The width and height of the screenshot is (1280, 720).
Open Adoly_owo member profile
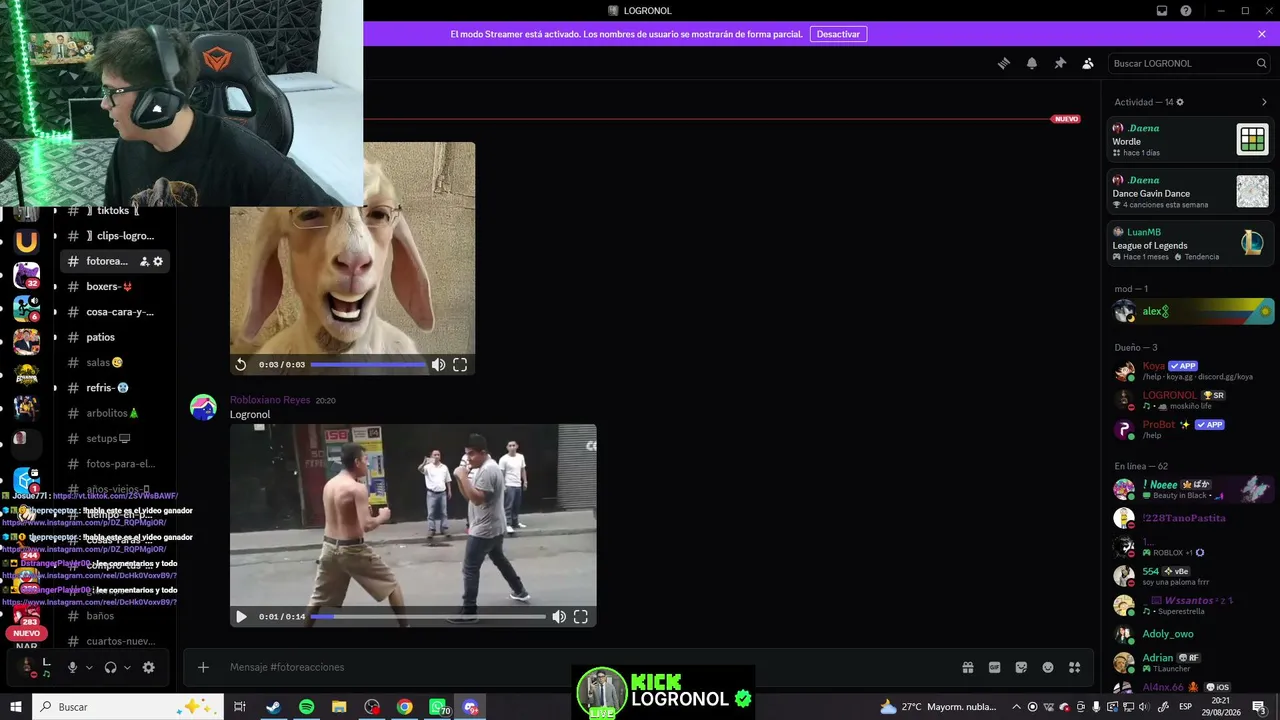tap(1192, 634)
